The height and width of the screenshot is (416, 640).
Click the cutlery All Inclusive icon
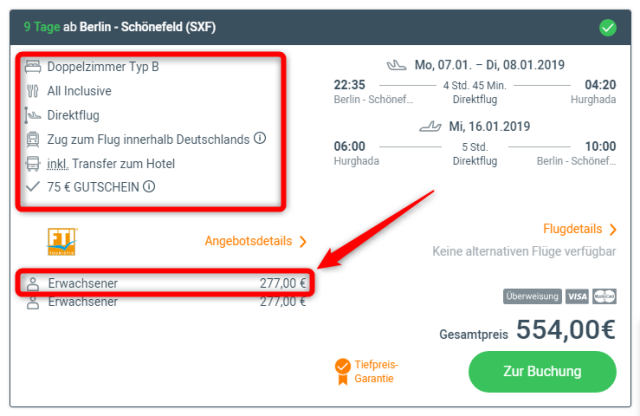click(x=33, y=91)
